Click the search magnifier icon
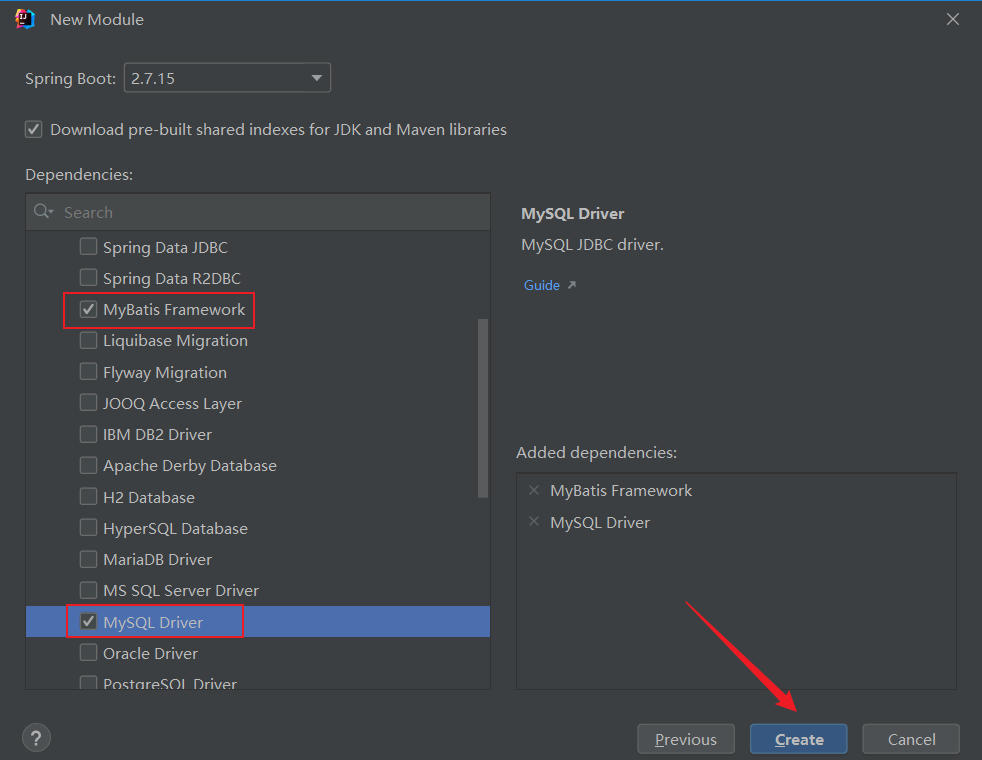This screenshot has width=982, height=760. coord(43,212)
